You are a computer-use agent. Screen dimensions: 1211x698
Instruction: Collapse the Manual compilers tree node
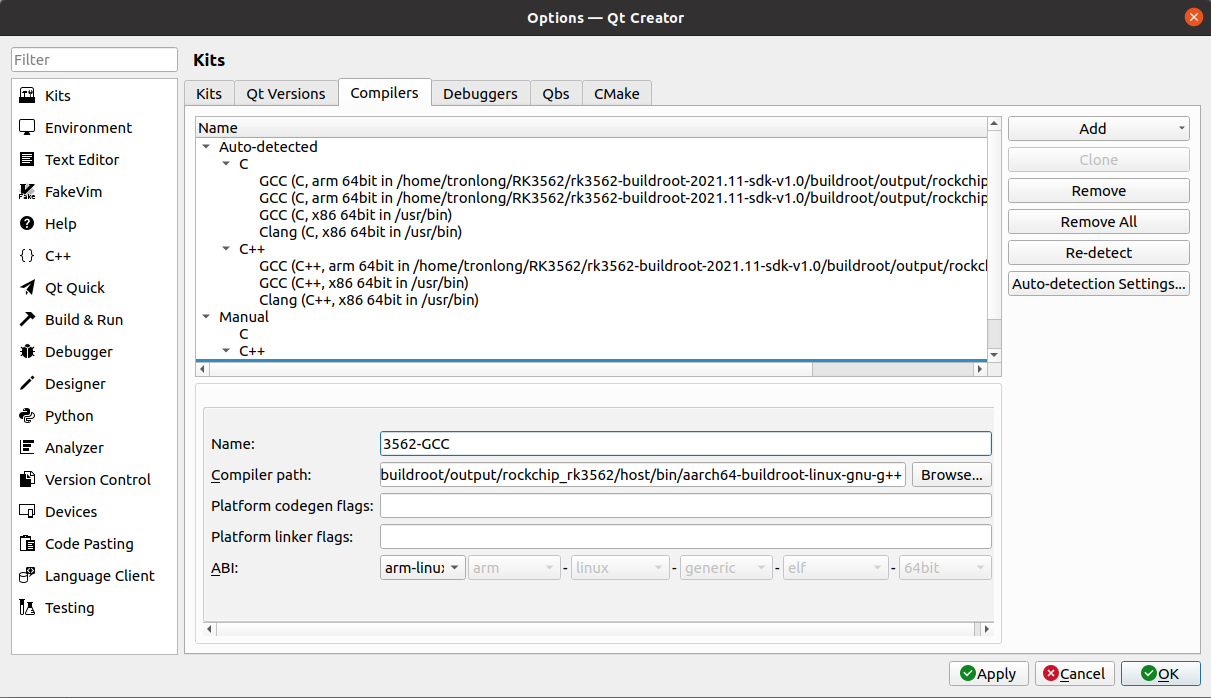(x=206, y=317)
